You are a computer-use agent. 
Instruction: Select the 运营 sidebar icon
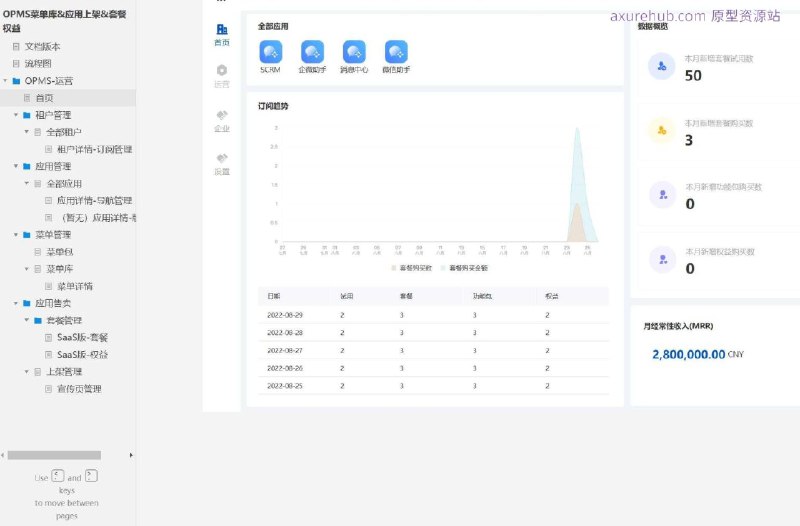(222, 70)
